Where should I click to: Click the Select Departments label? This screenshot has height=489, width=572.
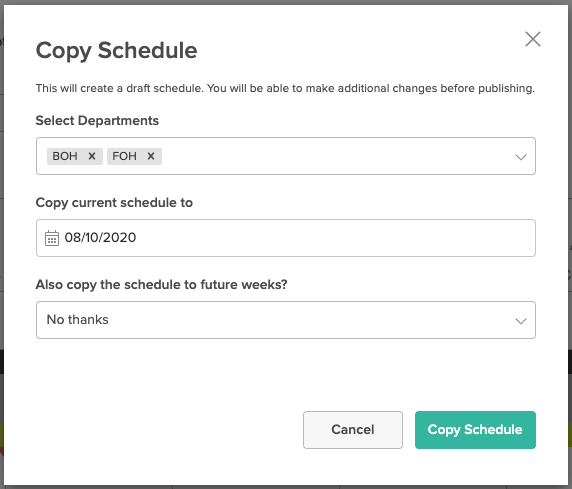97,120
